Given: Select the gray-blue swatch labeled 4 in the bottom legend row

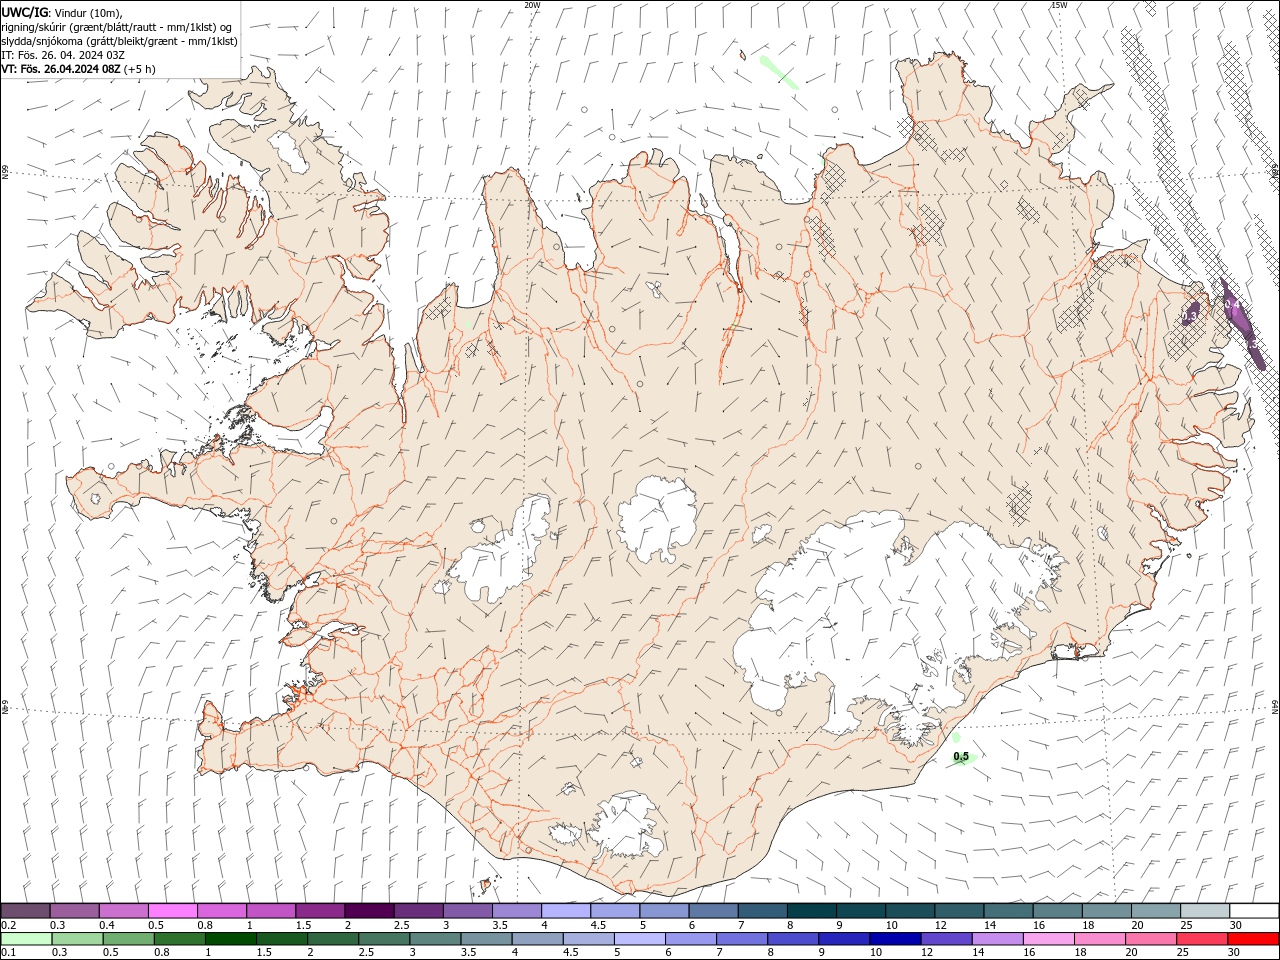Looking at the screenshot, I should [x=538, y=939].
